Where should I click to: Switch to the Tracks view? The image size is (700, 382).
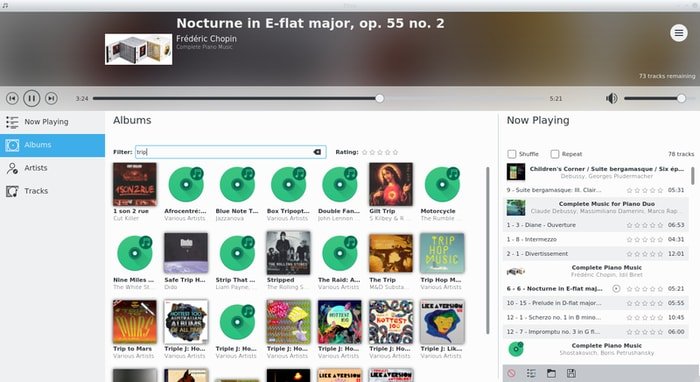point(52,191)
